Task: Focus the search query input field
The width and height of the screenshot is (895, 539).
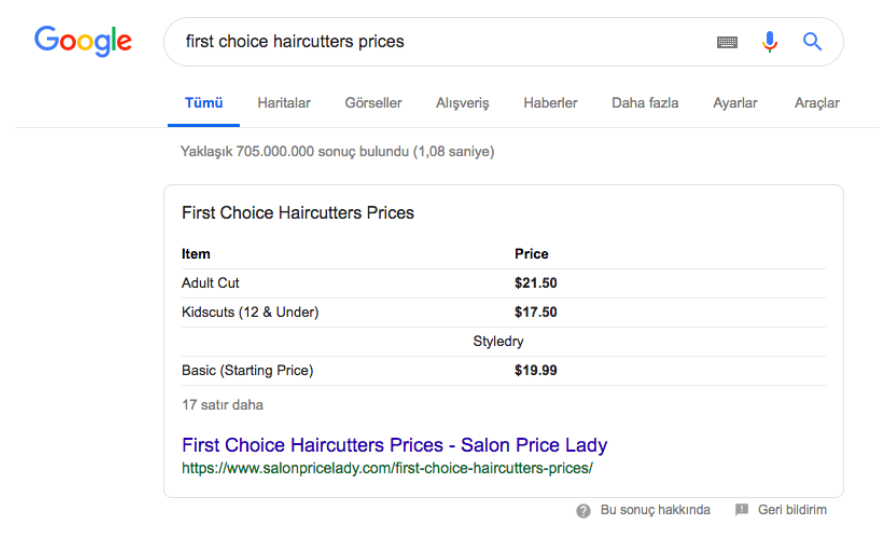Action: pos(440,42)
